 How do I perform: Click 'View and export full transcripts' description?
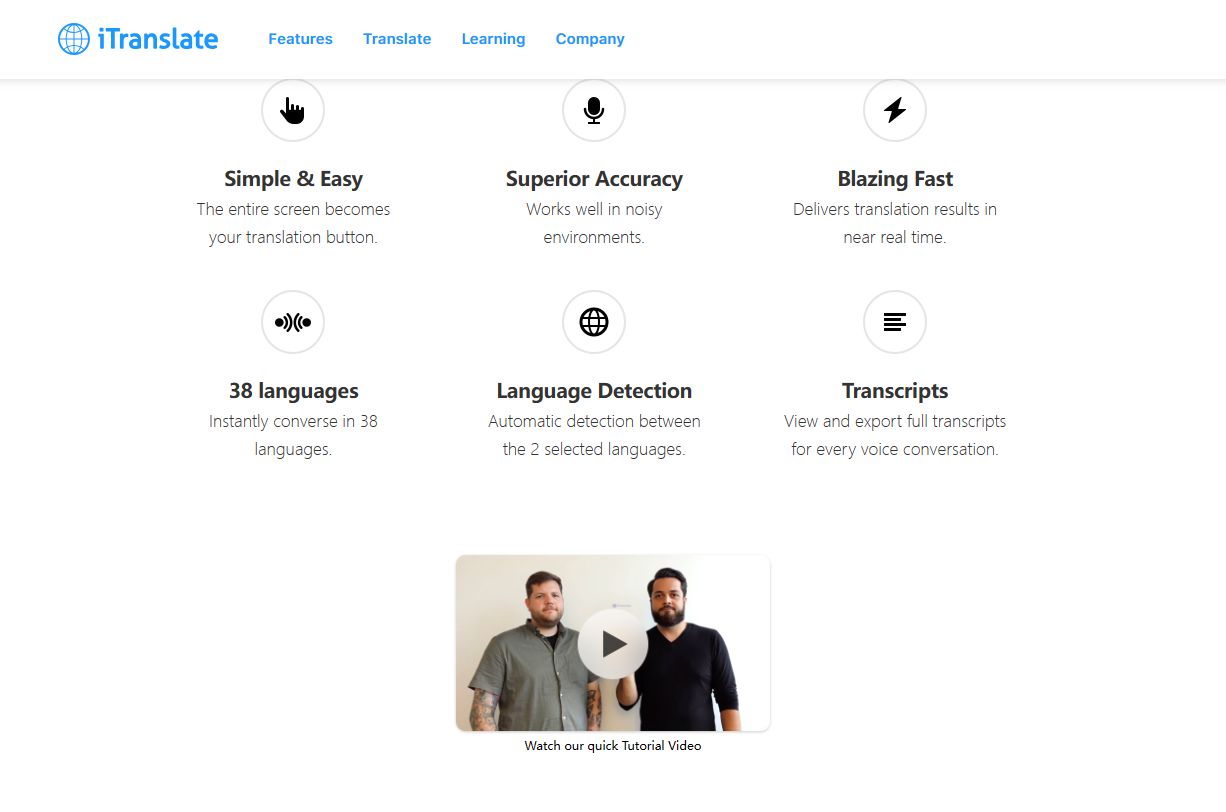[x=895, y=435]
